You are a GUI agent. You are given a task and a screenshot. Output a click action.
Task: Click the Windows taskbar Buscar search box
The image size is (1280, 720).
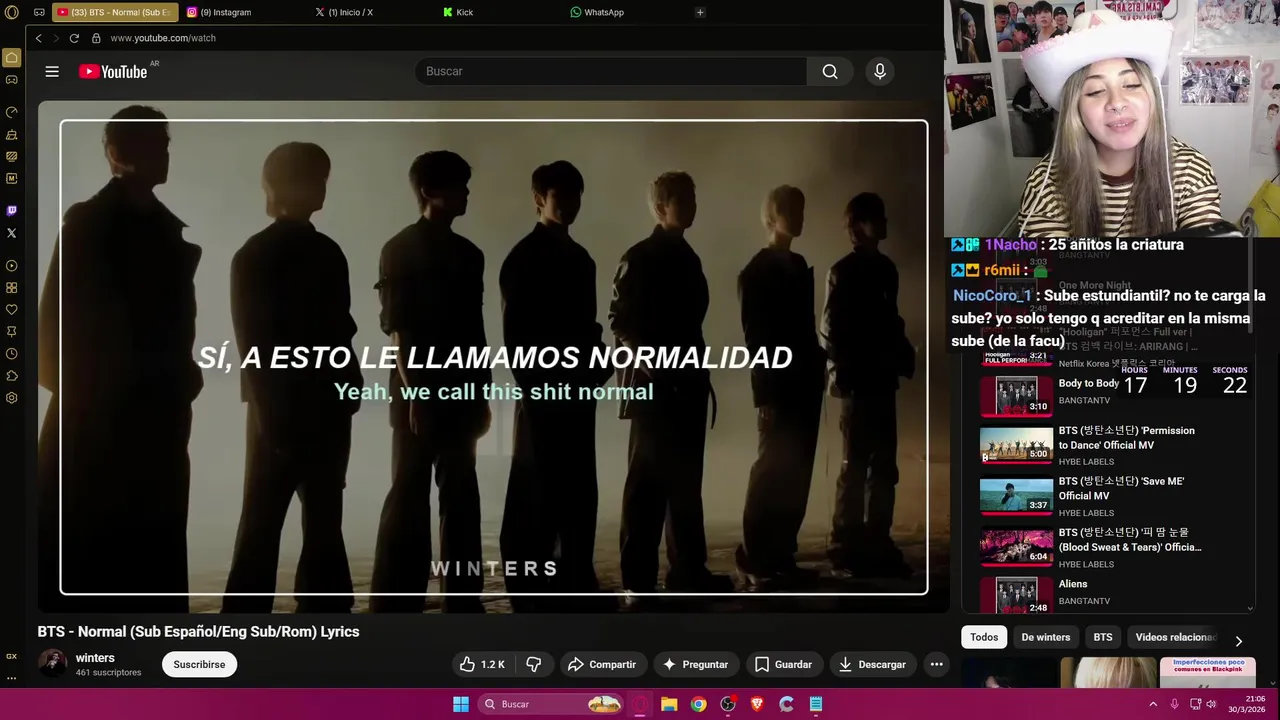[x=550, y=704]
